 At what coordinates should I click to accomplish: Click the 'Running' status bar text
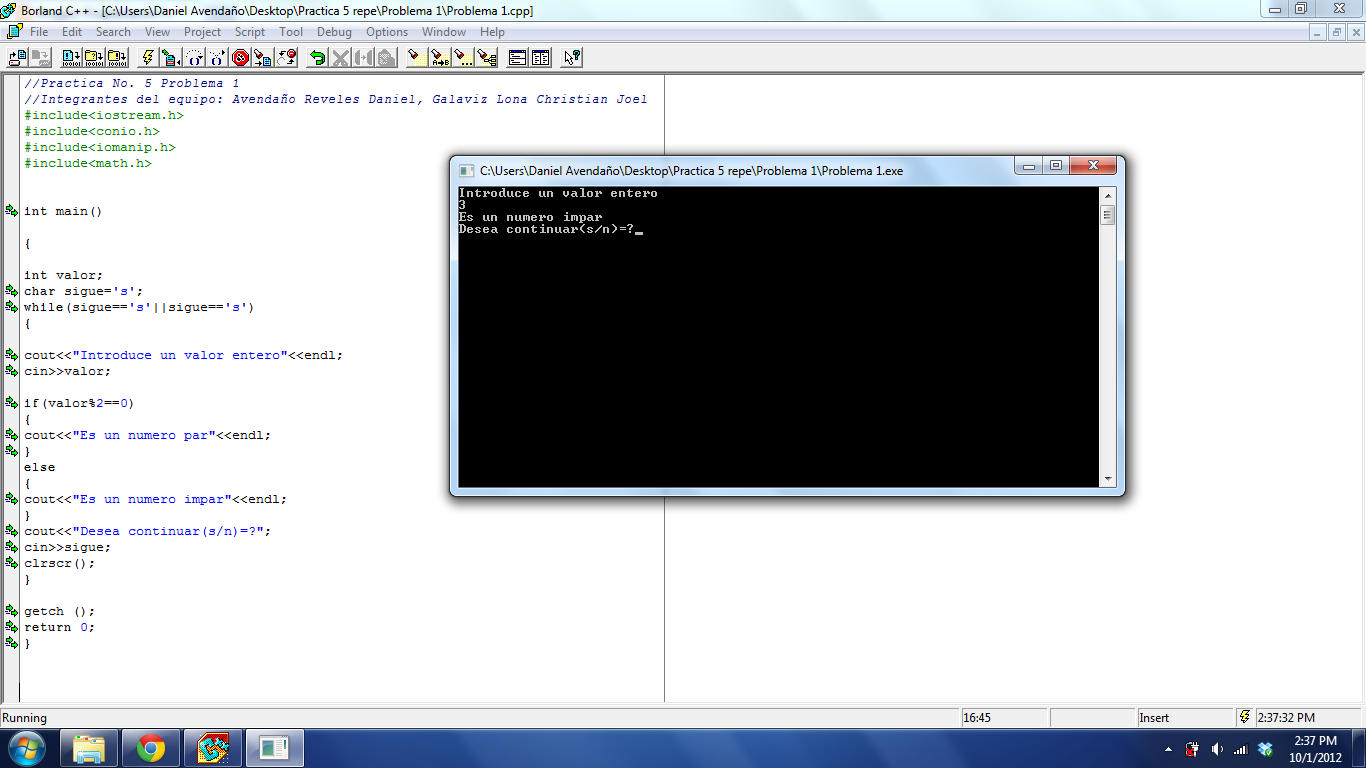(x=25, y=718)
